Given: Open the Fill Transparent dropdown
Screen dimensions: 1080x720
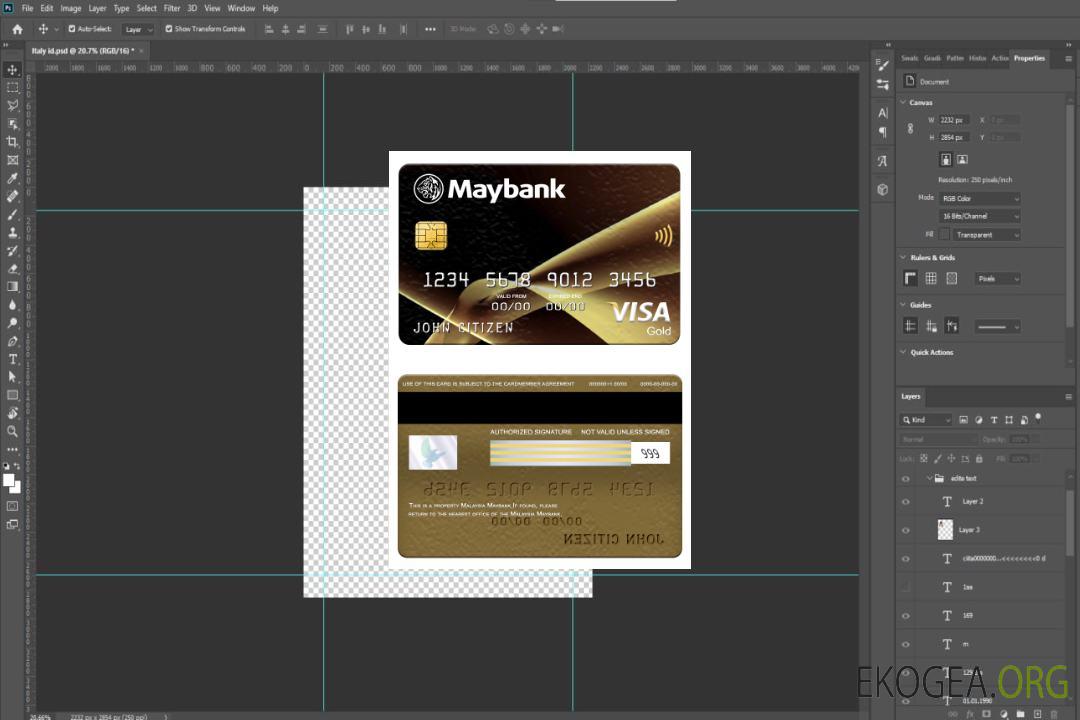Looking at the screenshot, I should tap(986, 235).
